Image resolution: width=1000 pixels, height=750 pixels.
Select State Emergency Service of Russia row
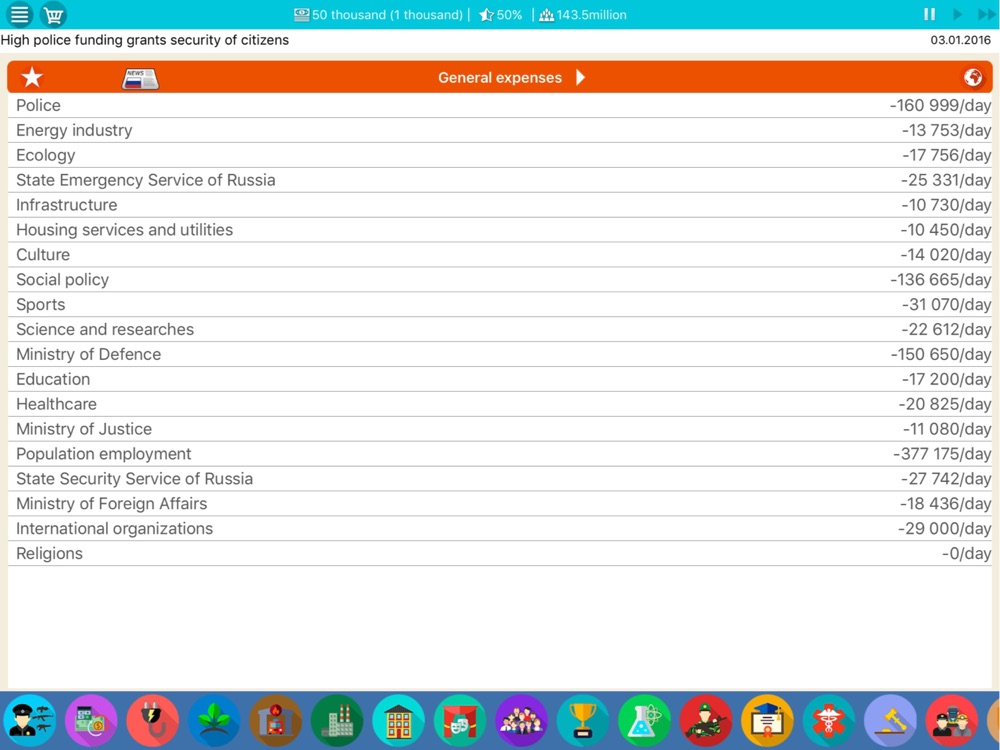500,180
